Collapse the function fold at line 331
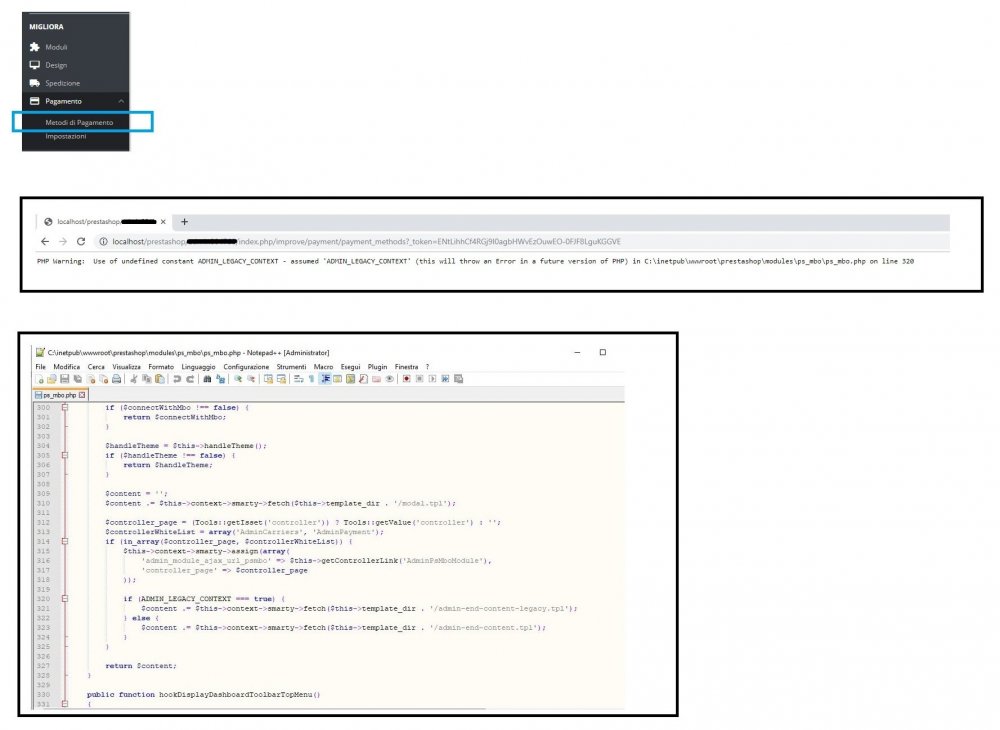 [x=64, y=704]
